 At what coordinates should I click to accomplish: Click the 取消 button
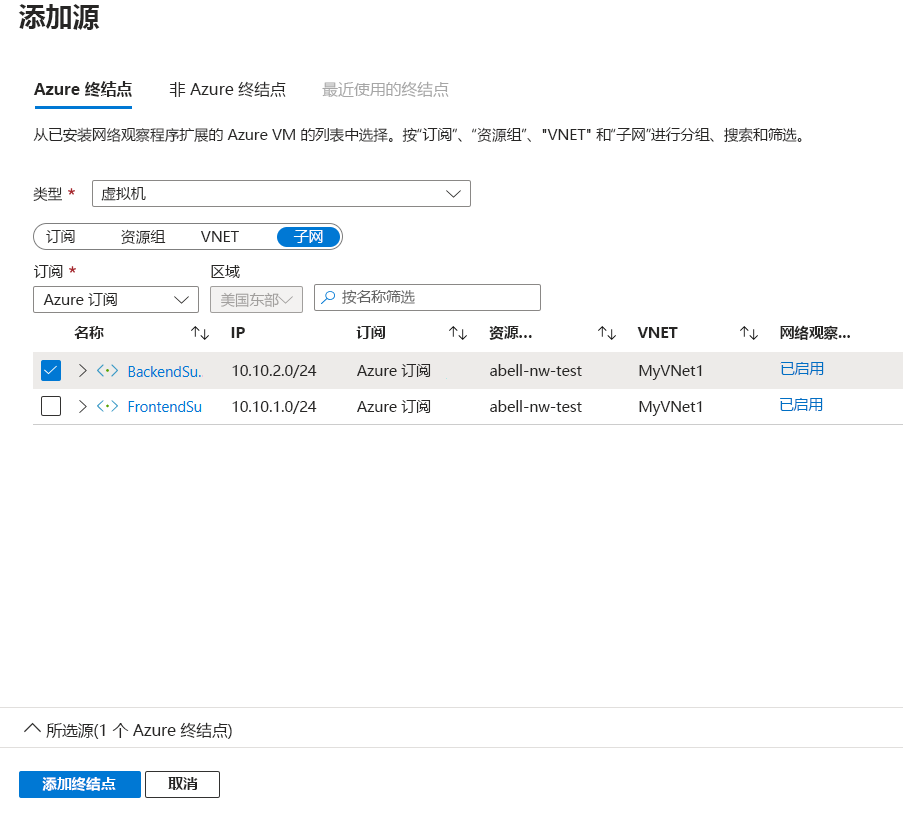[183, 784]
